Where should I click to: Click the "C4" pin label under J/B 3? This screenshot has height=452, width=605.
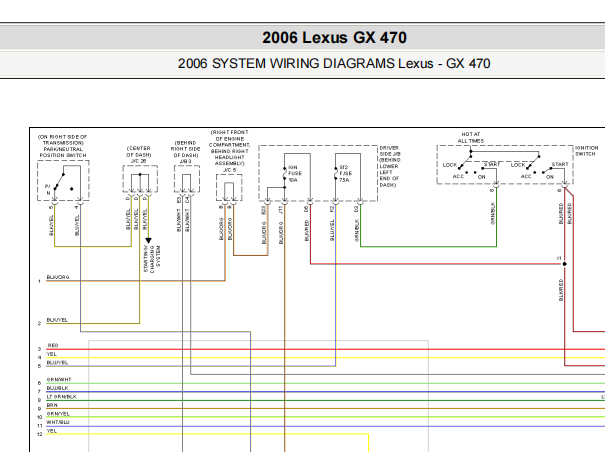coord(187,200)
